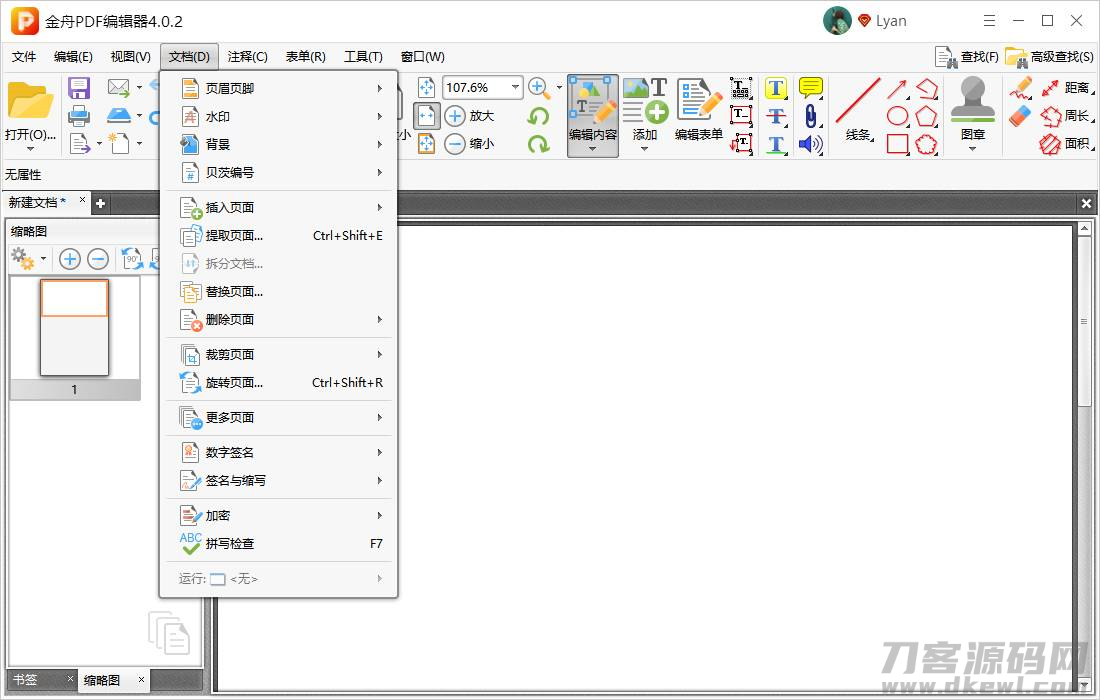The width and height of the screenshot is (1100, 700).
Task: Open the 注释(C) menu
Action: click(x=248, y=57)
